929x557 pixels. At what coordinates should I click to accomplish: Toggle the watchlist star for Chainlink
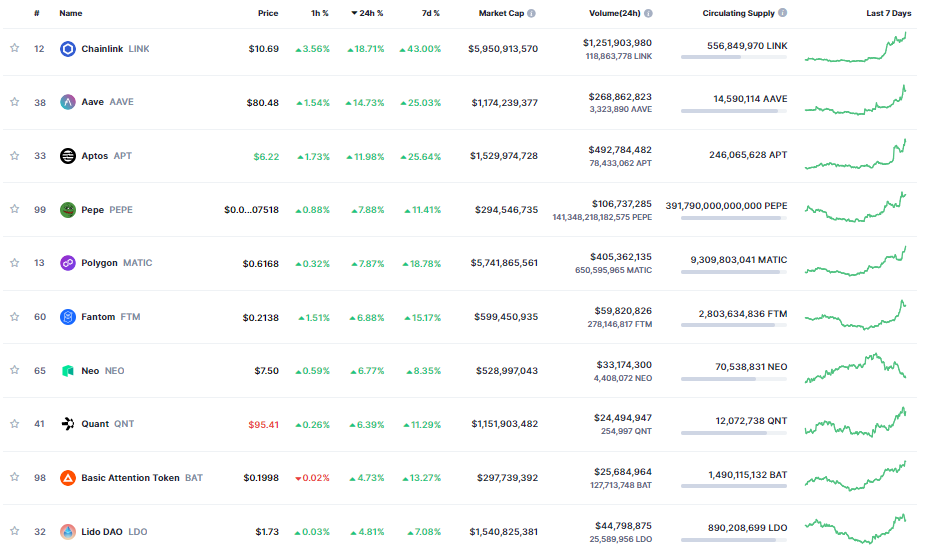coord(15,48)
